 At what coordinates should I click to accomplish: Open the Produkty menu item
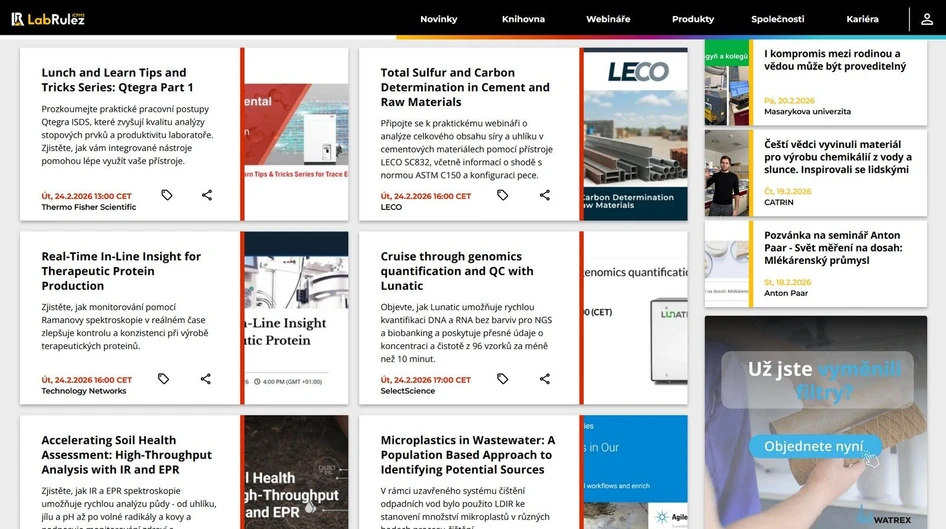click(x=693, y=19)
